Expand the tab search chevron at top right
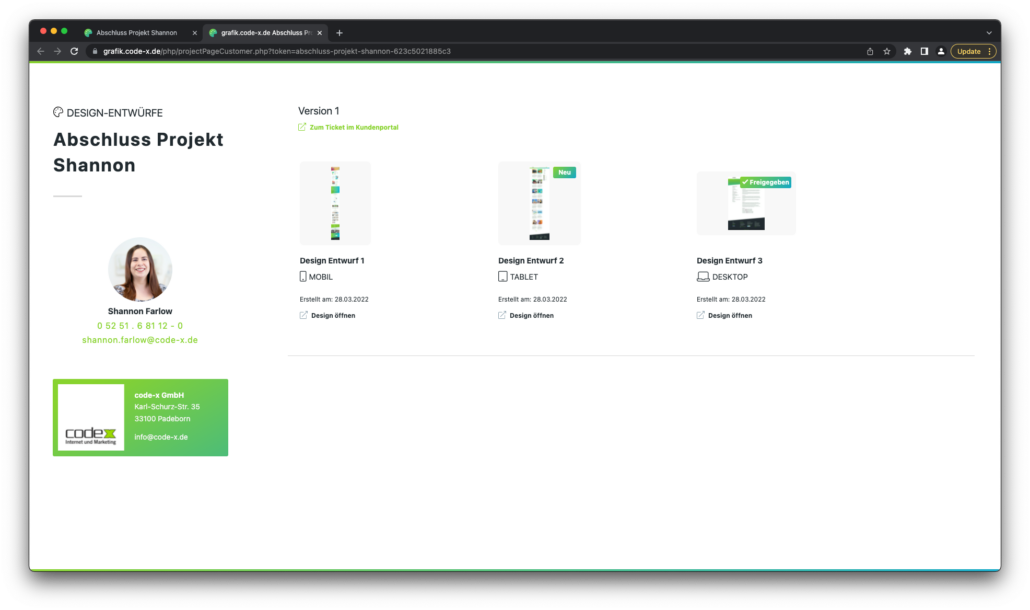Screen dimensions: 1030x610 click(x=989, y=33)
